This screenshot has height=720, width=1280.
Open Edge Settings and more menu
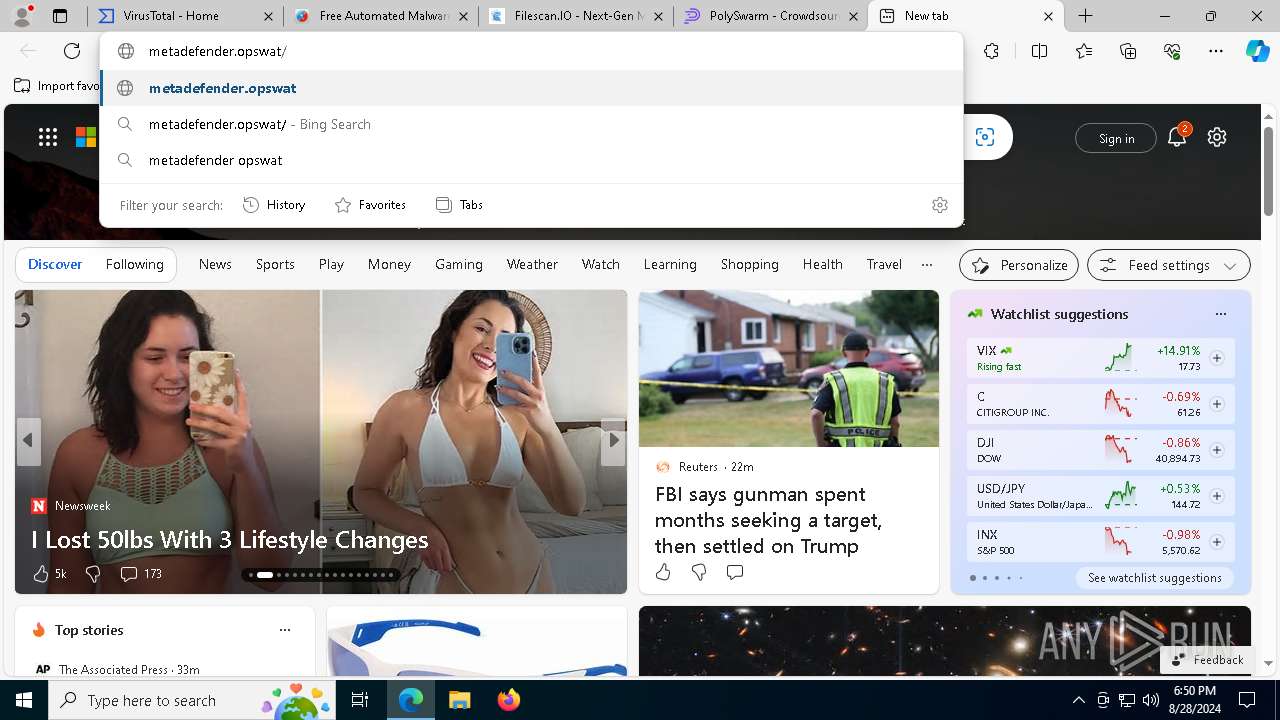click(1216, 51)
